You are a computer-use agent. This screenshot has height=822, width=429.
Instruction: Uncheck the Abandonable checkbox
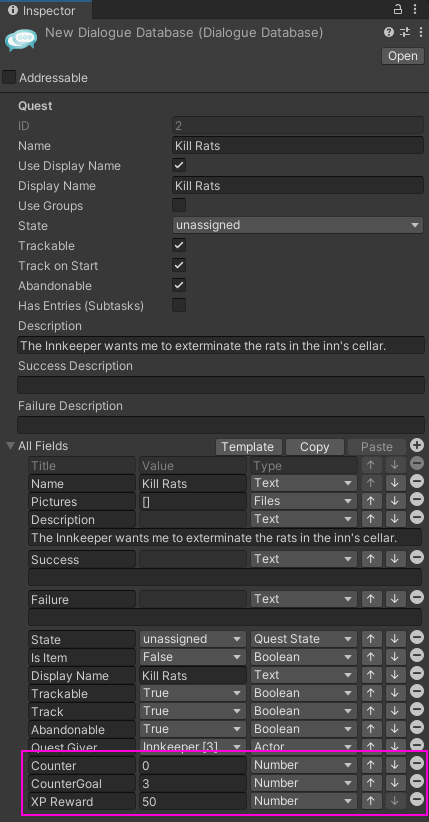(179, 285)
